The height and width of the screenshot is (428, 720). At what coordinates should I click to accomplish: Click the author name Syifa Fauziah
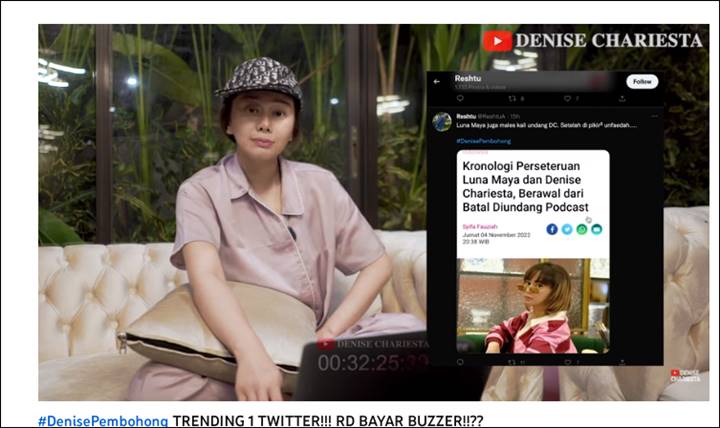click(x=480, y=226)
